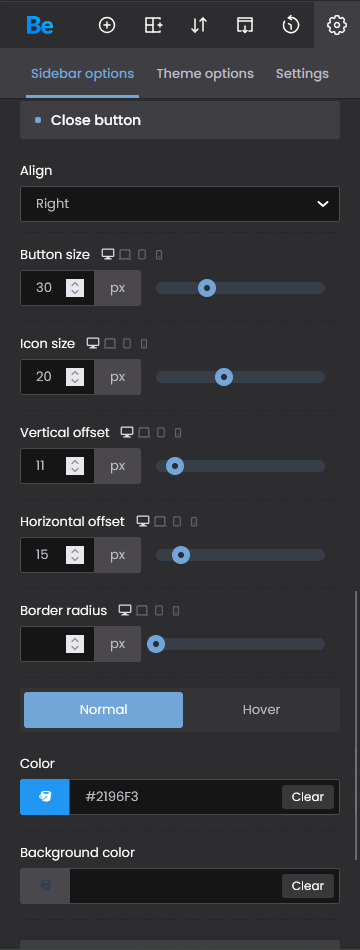The width and height of the screenshot is (360, 950).
Task: Select mobile device icon for Border radius
Action: tap(176, 611)
